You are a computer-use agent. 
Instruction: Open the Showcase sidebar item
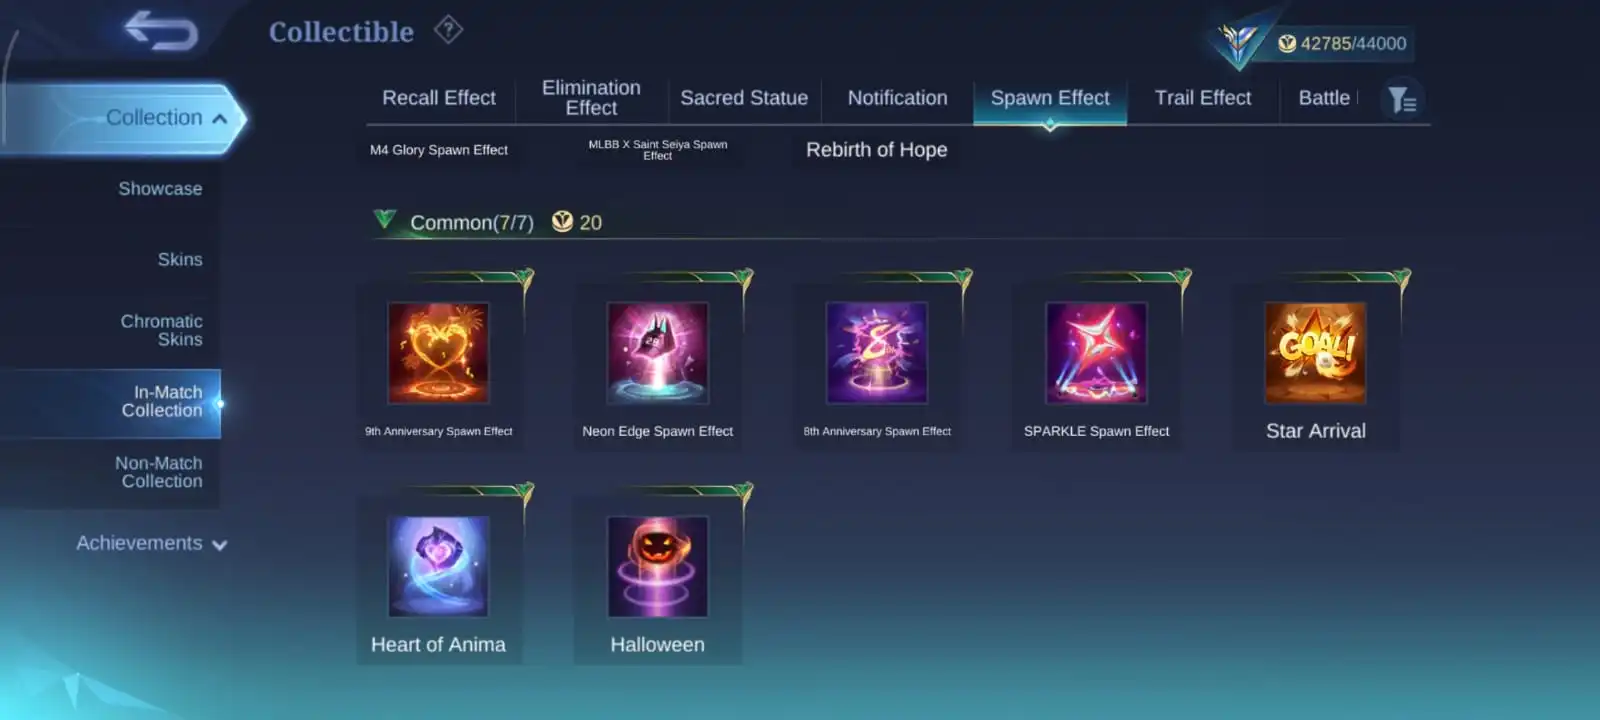tap(160, 189)
